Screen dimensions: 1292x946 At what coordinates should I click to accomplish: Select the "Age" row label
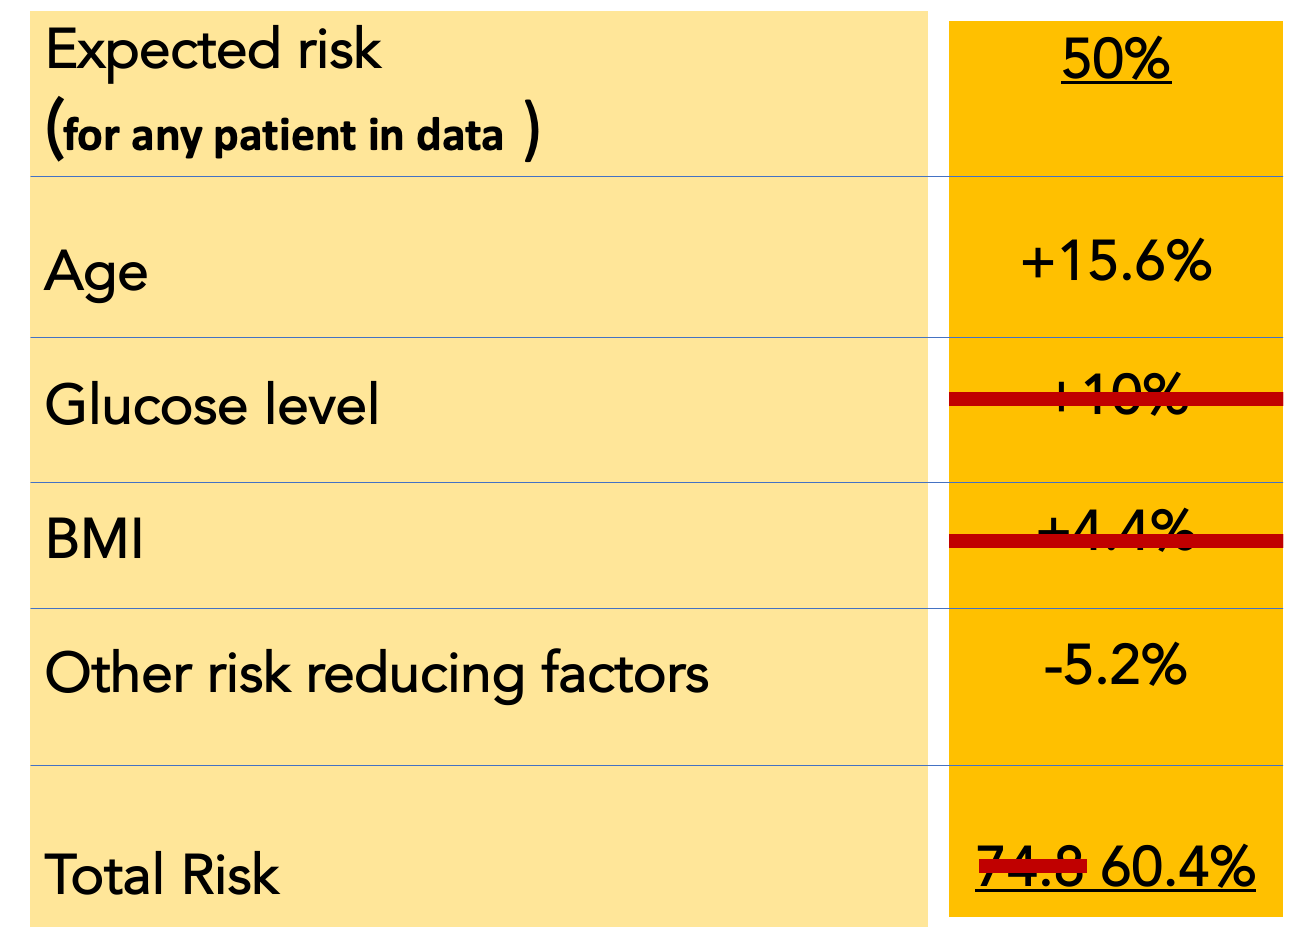(96, 272)
